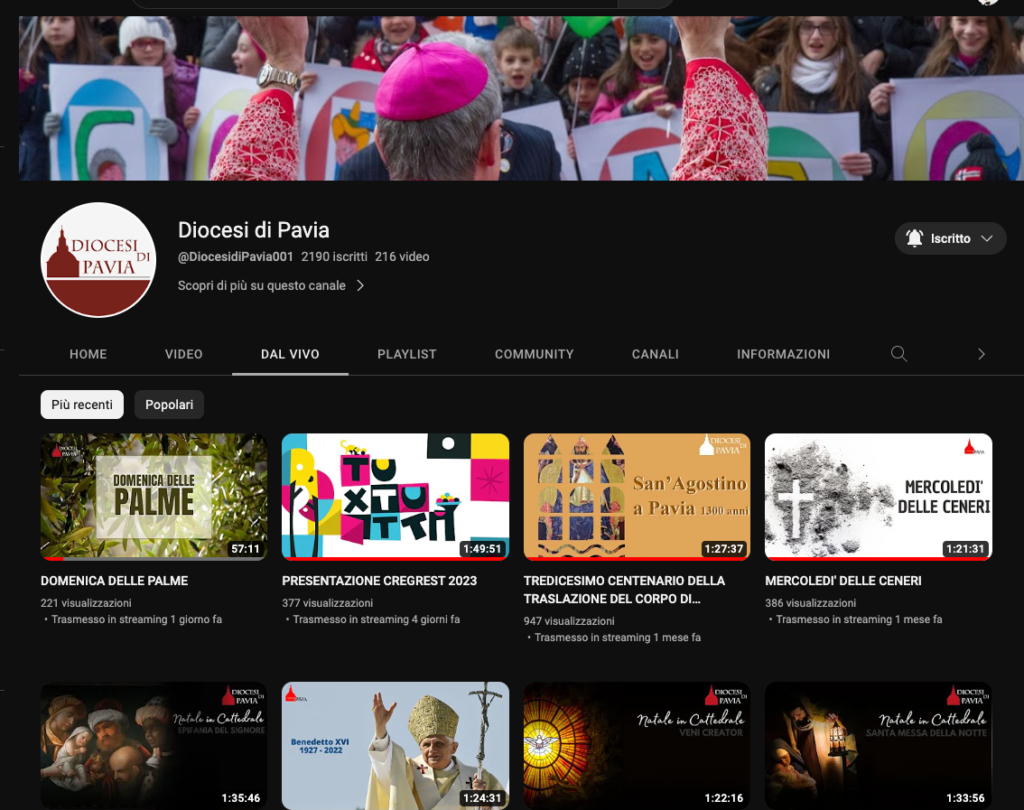Image resolution: width=1024 pixels, height=810 pixels.
Task: Open the COMMUNITY tab
Action: (x=534, y=354)
